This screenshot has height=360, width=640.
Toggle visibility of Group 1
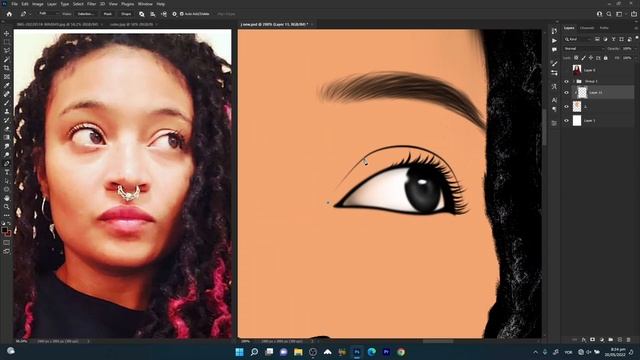pos(566,82)
